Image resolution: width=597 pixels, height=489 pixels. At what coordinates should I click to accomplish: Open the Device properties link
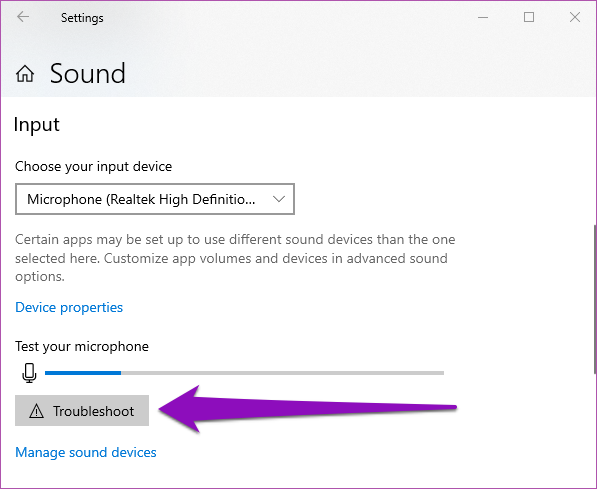pos(69,307)
